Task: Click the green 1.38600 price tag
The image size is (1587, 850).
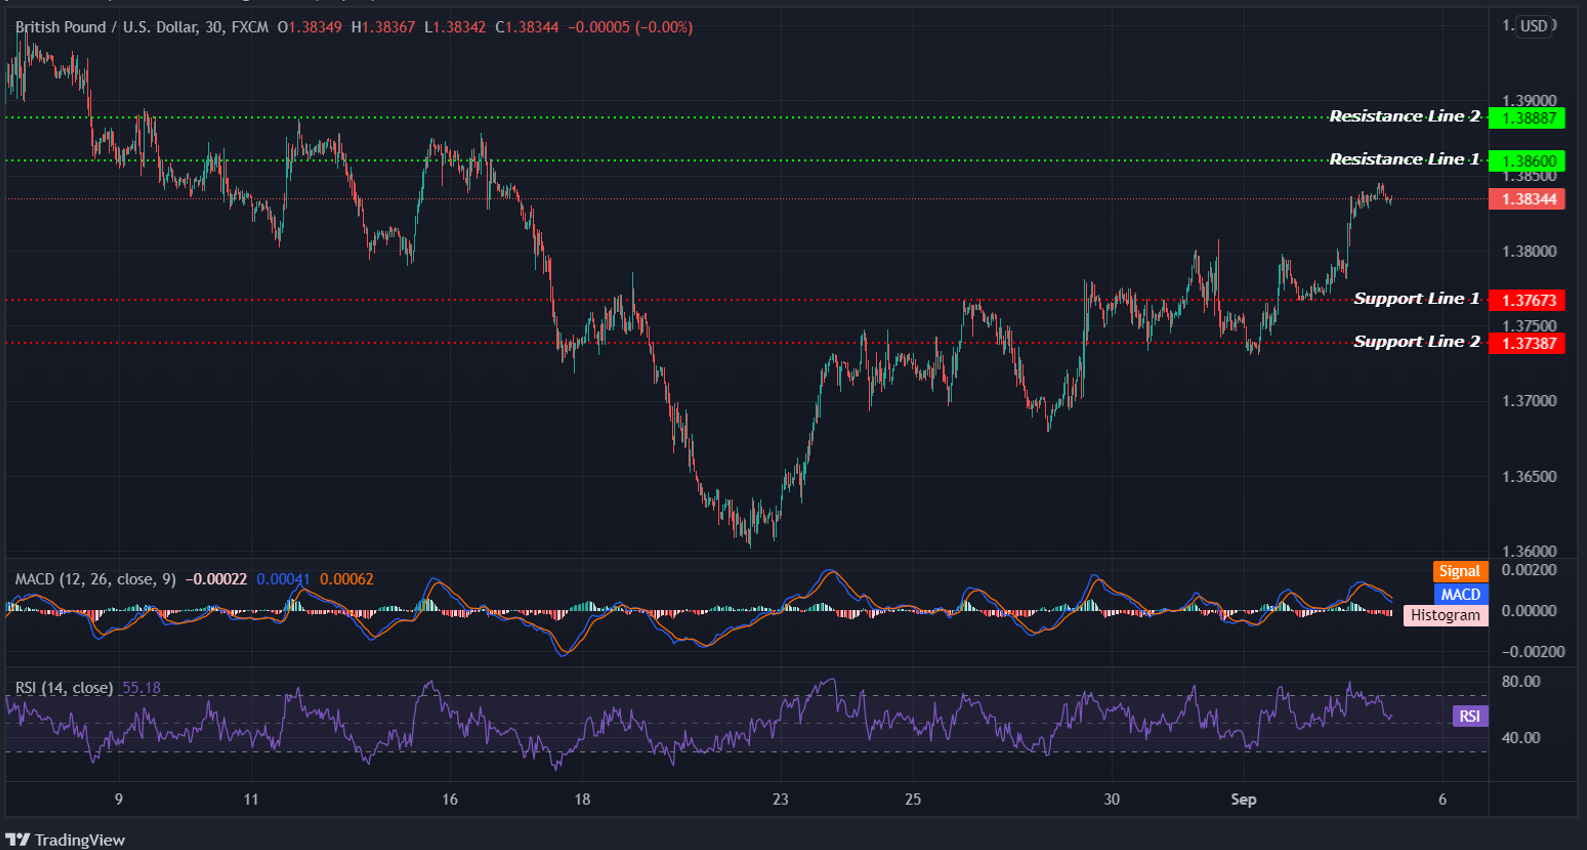Action: tap(1526, 161)
